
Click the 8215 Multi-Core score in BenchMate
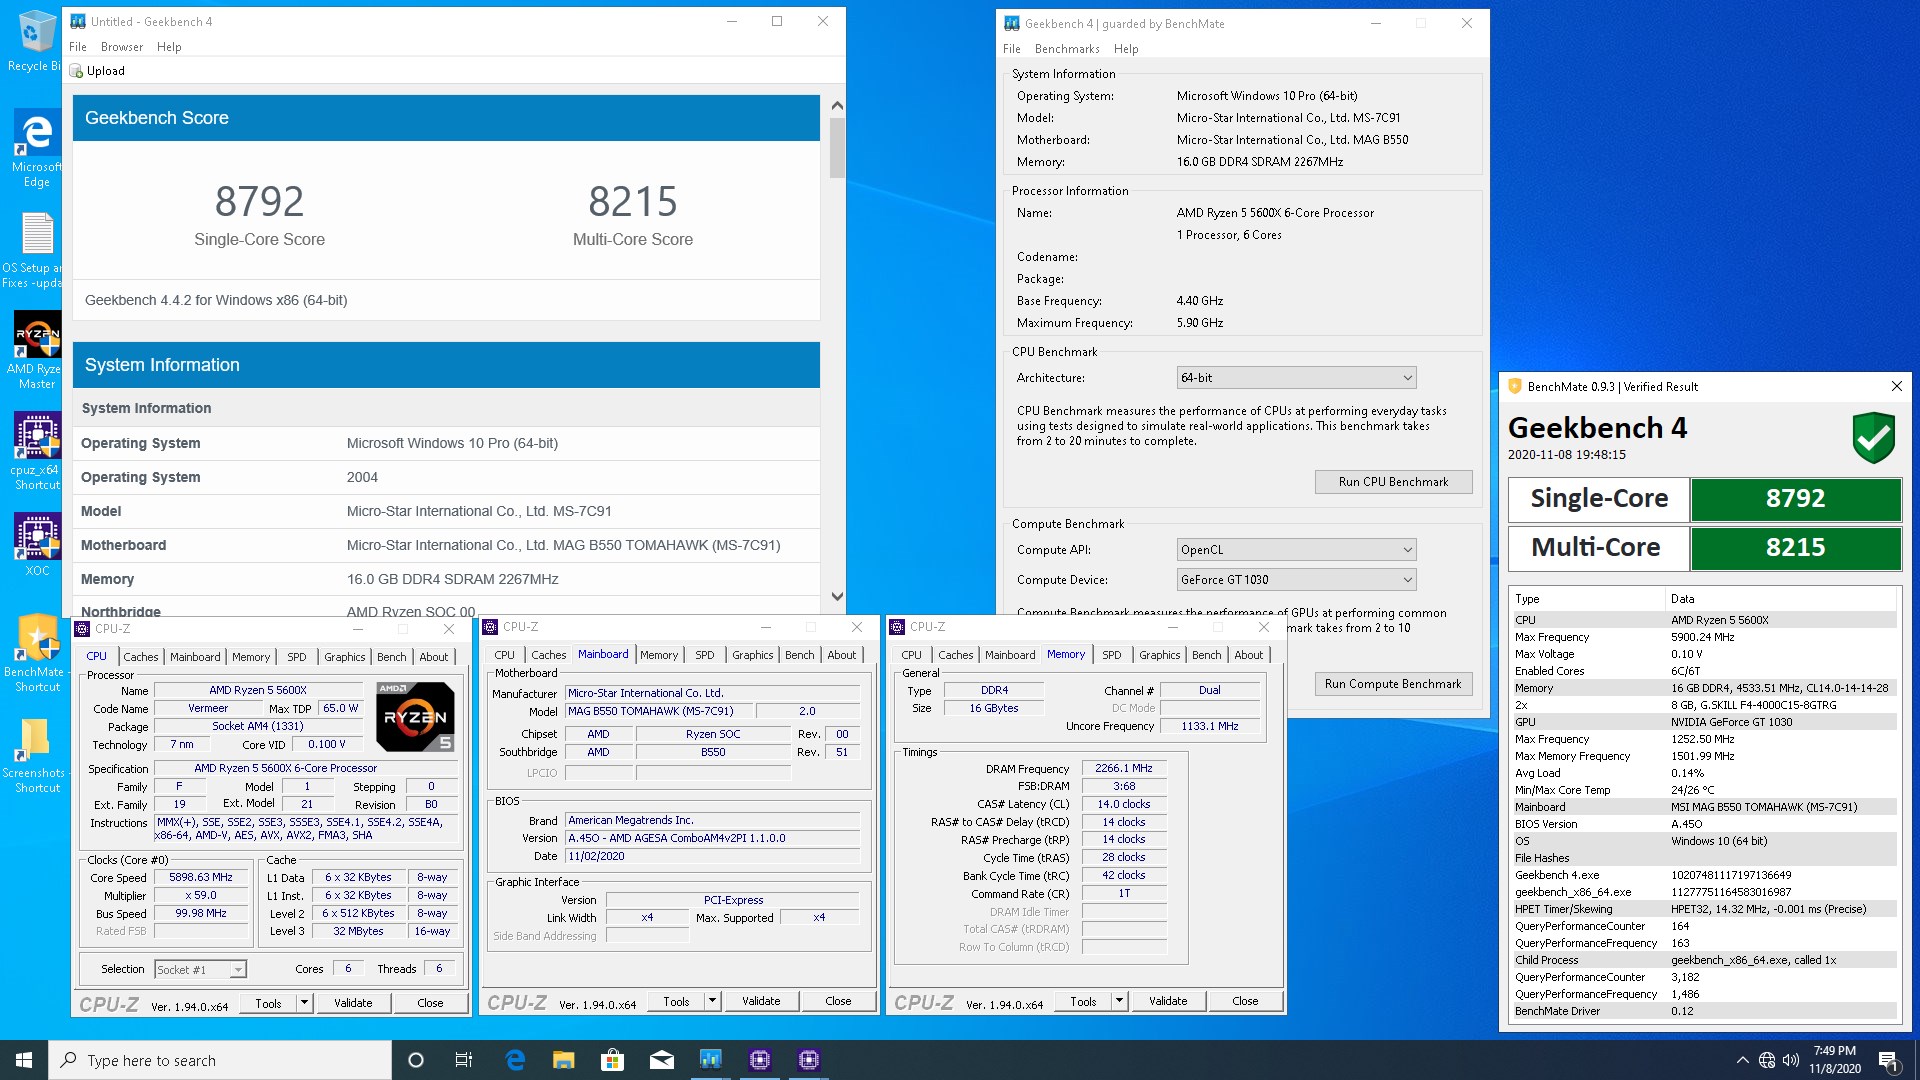point(1795,548)
